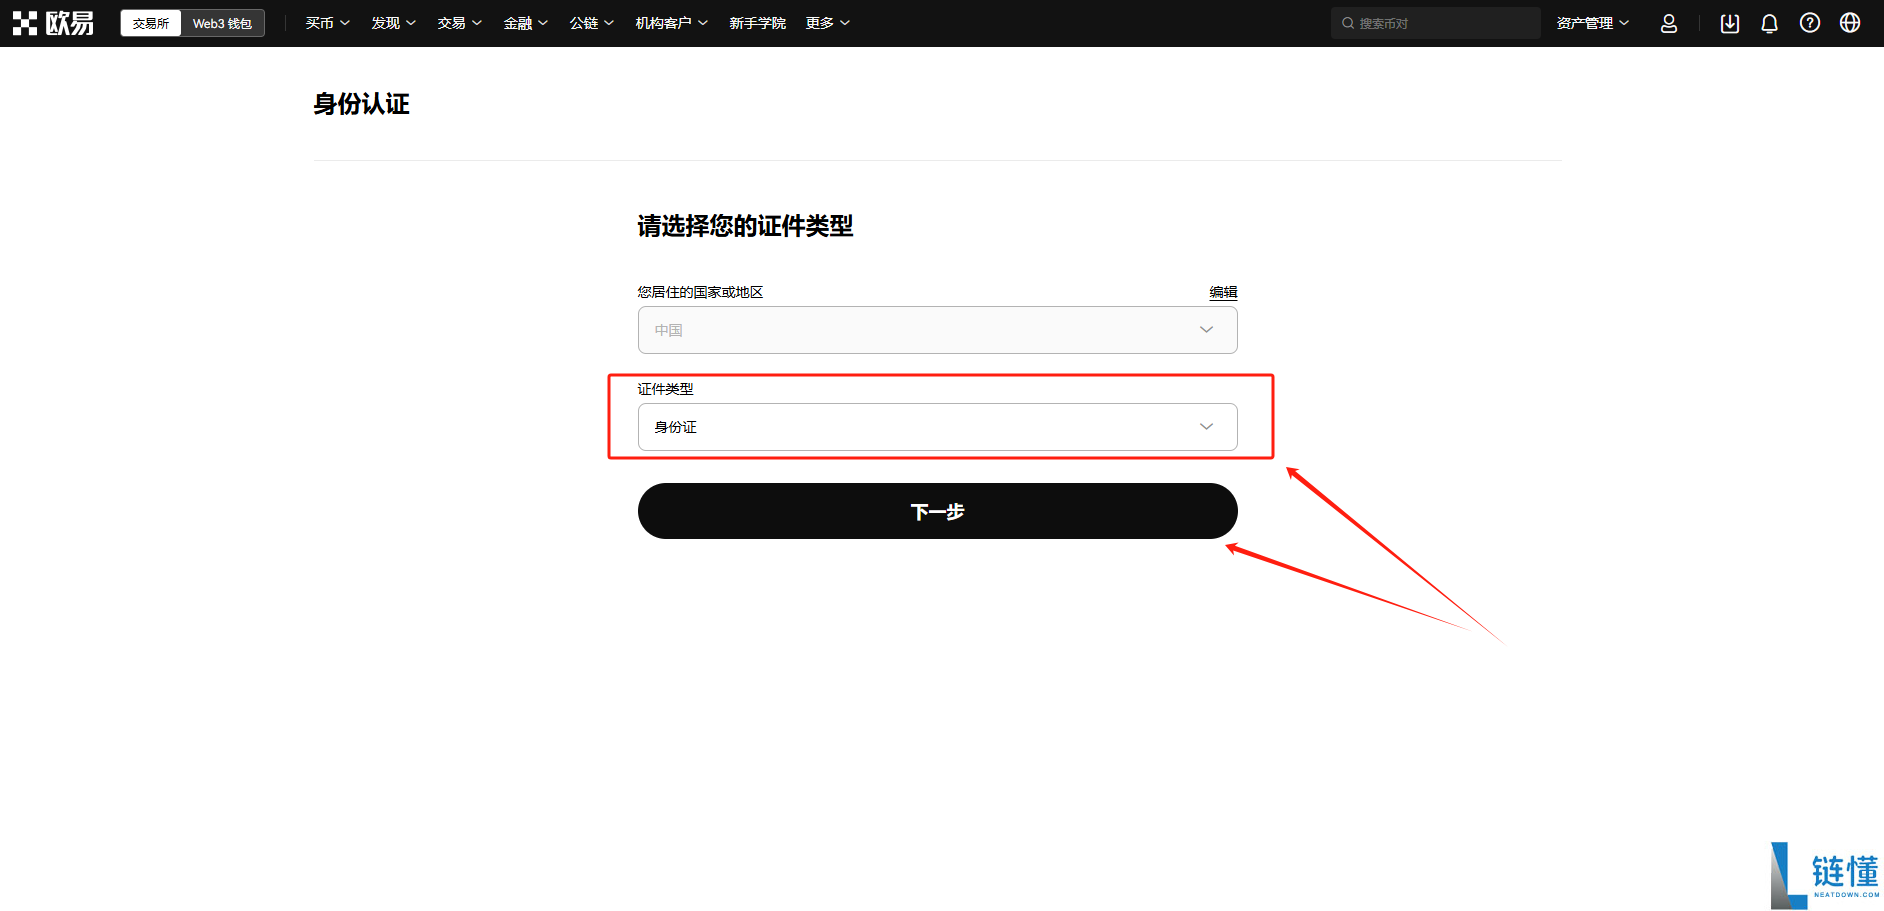The height and width of the screenshot is (911, 1884).
Task: Click the 下一步 button
Action: [x=937, y=511]
